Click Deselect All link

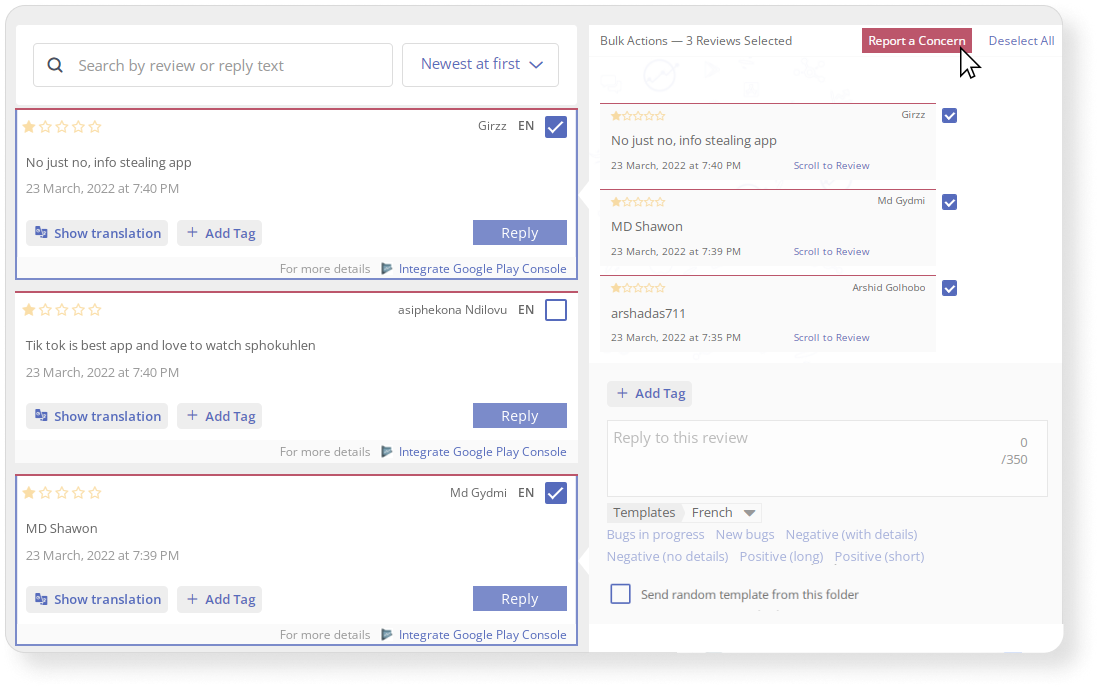(x=1021, y=41)
